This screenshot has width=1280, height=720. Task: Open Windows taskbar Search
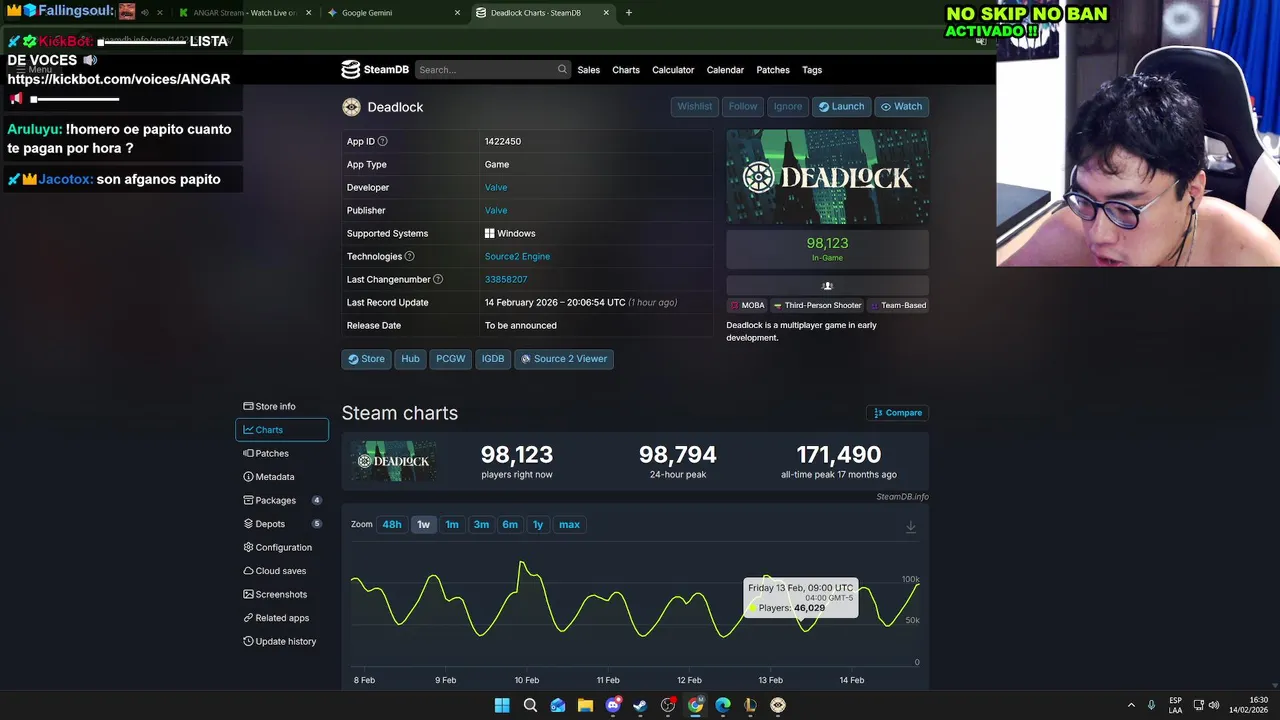pyautogui.click(x=530, y=705)
